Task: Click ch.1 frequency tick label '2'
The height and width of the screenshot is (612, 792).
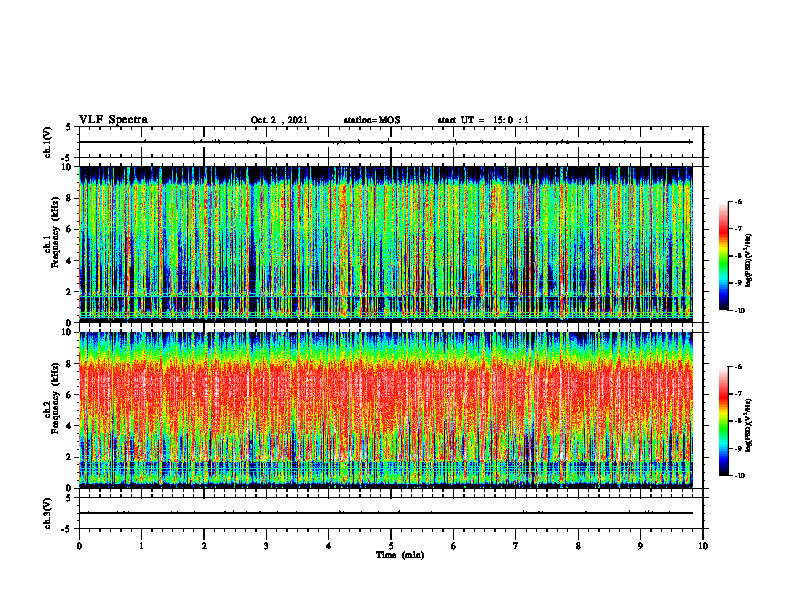Action: [x=70, y=292]
